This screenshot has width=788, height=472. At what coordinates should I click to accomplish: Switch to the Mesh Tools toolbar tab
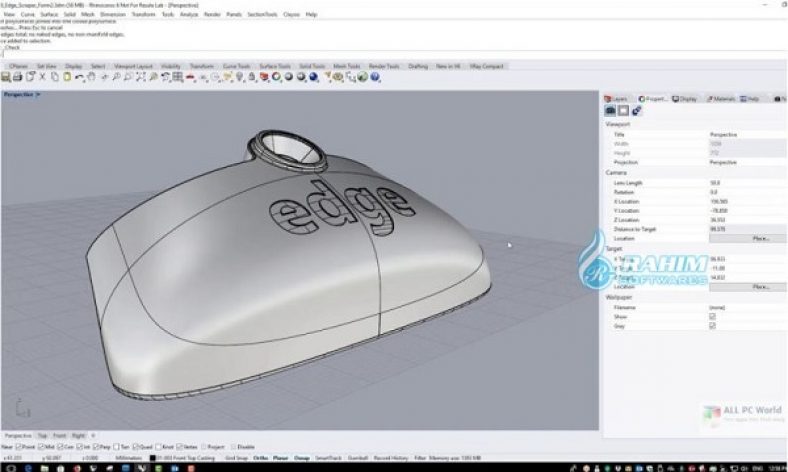pyautogui.click(x=347, y=66)
